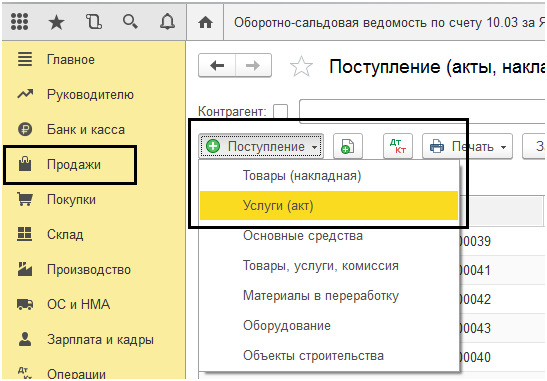This screenshot has height=381, width=547.
Task: Click the Продажи shopping bag icon
Action: [25, 164]
